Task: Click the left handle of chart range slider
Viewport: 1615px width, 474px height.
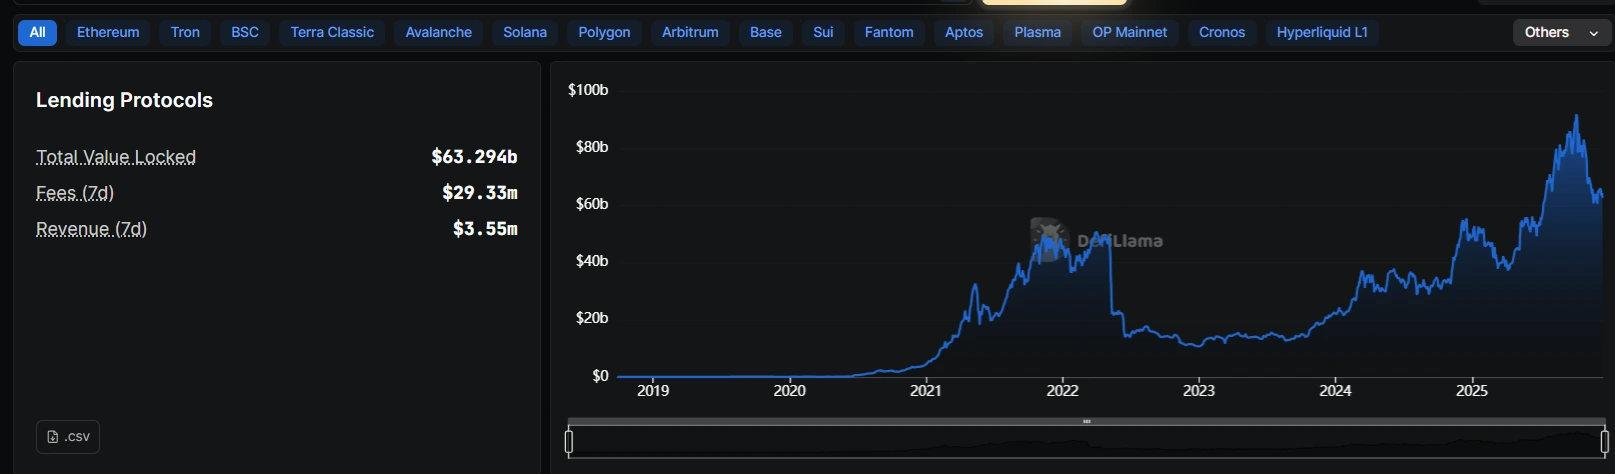Action: (569, 441)
